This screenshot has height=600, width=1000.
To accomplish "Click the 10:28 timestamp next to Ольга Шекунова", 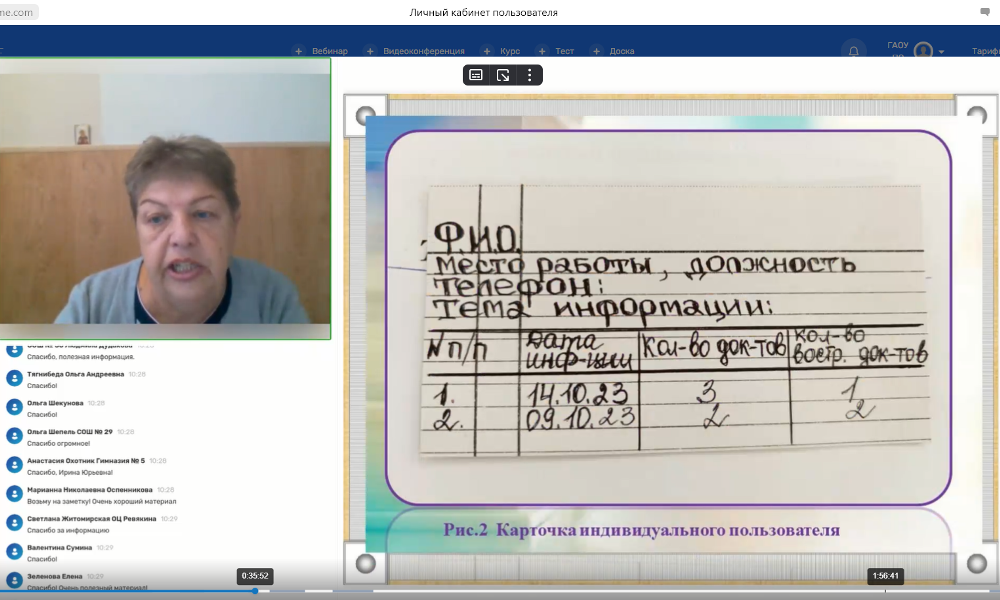I will pos(96,403).
